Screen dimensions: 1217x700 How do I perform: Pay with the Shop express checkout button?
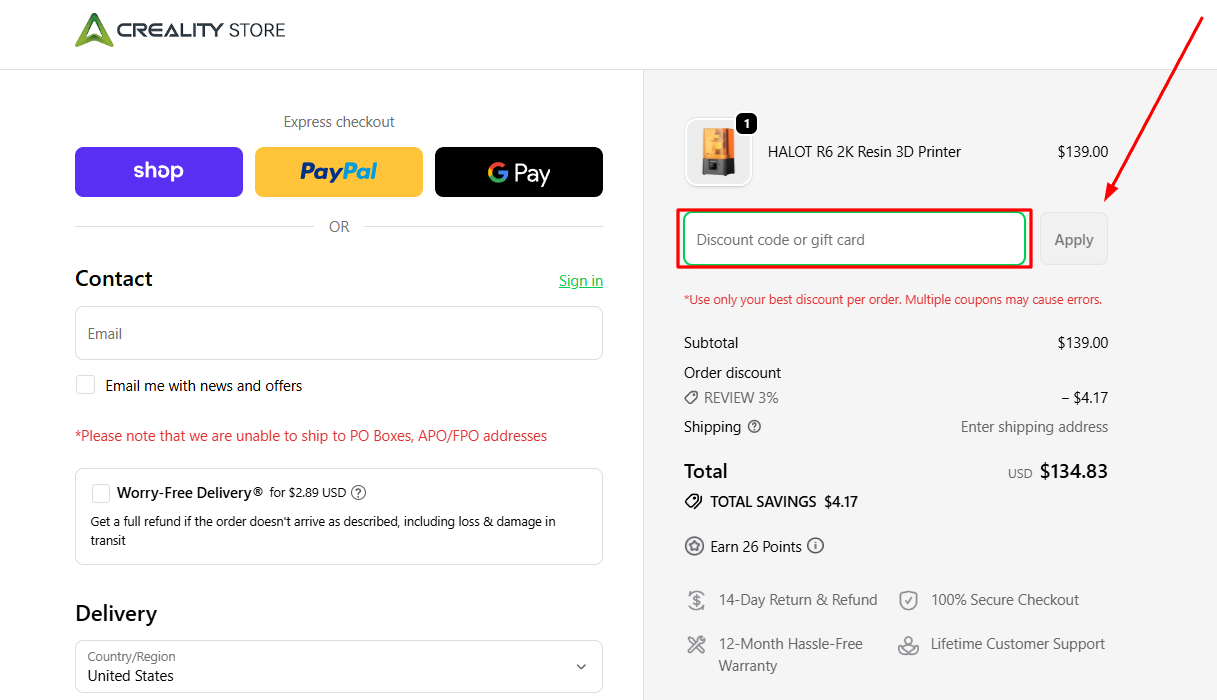159,172
